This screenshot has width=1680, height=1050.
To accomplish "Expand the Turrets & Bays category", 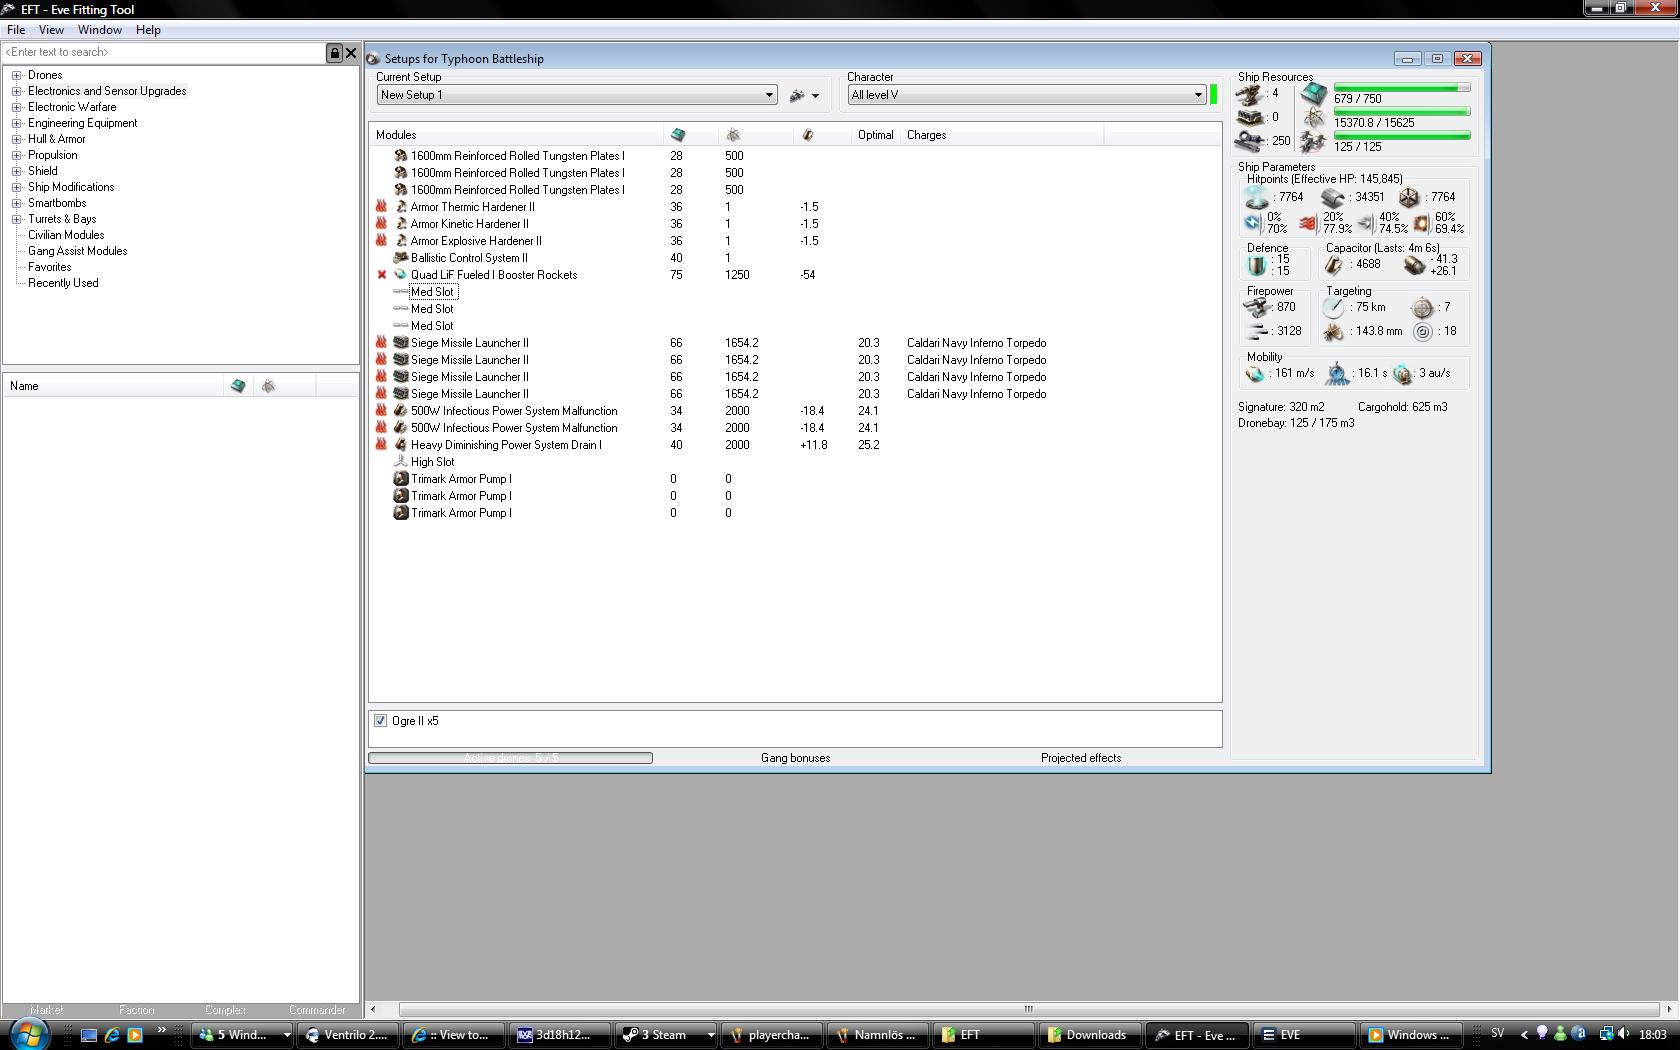I will coord(16,219).
